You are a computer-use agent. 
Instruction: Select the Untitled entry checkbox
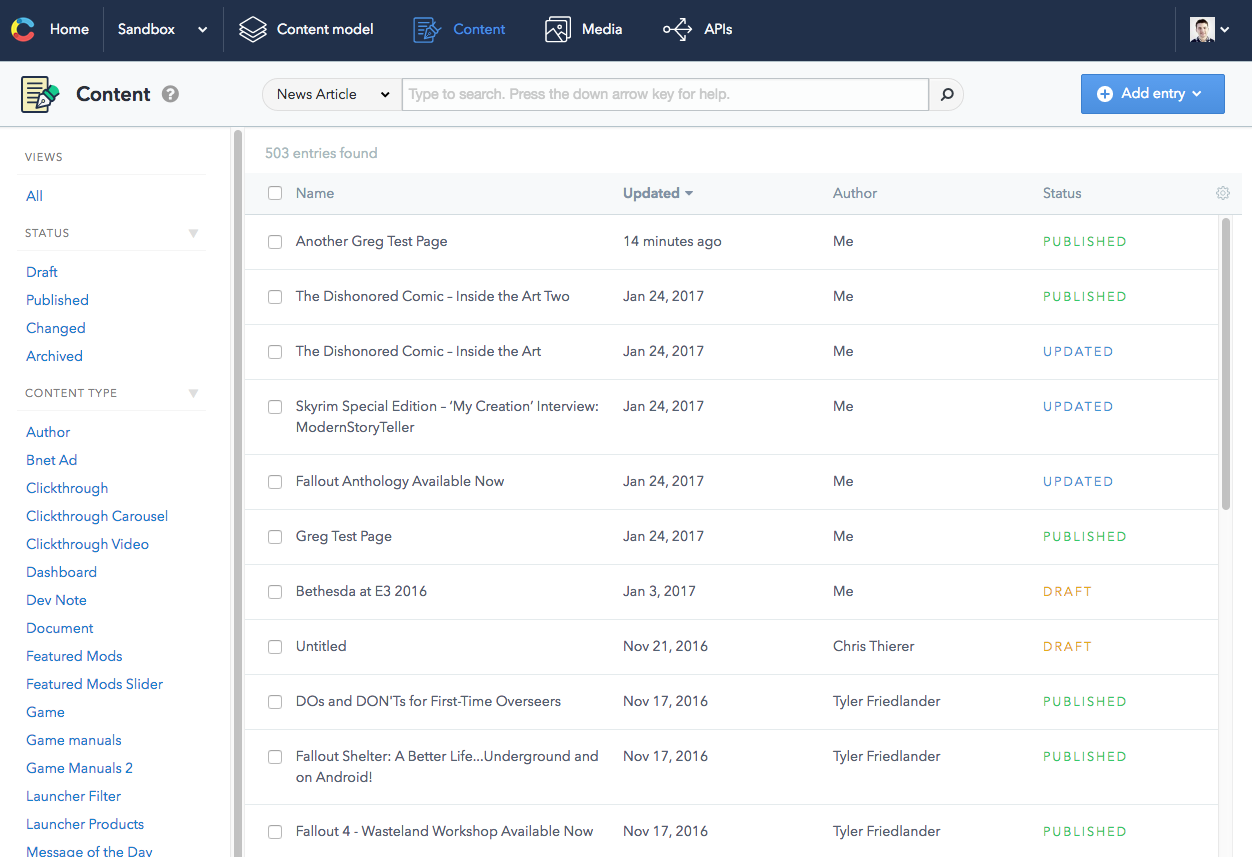click(275, 646)
